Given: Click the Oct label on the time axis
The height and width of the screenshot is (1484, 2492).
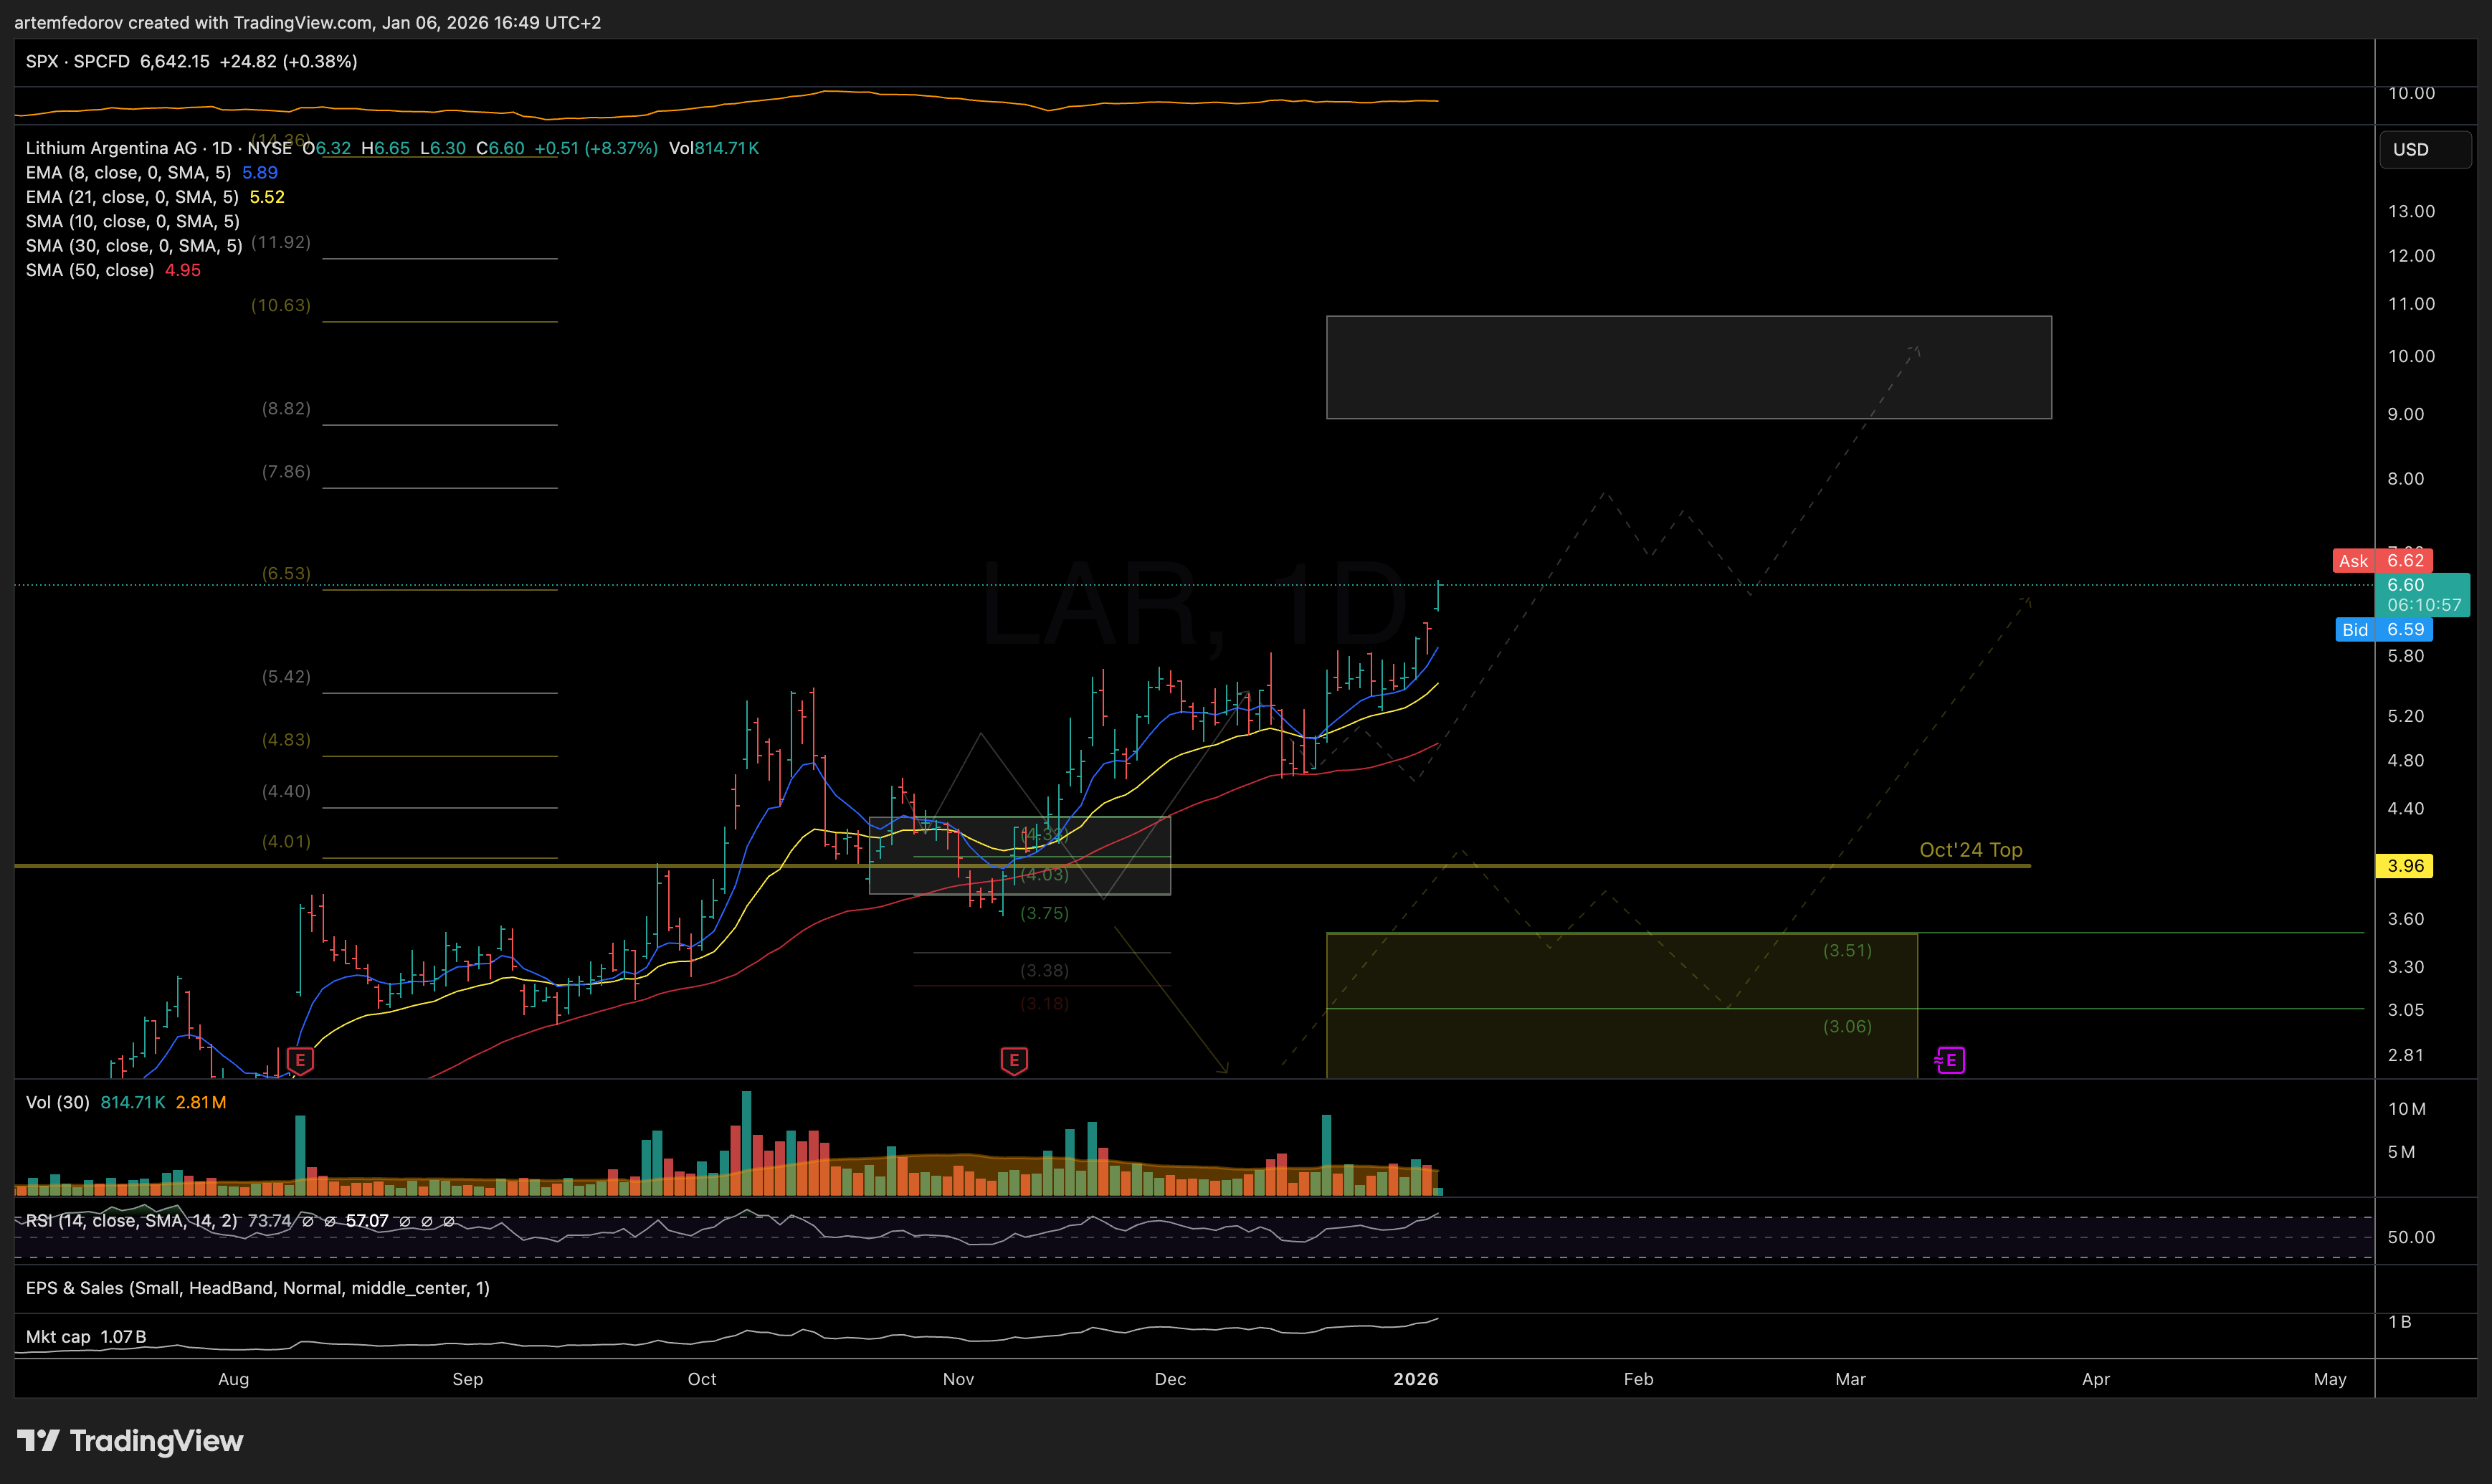Looking at the screenshot, I should tap(702, 1379).
